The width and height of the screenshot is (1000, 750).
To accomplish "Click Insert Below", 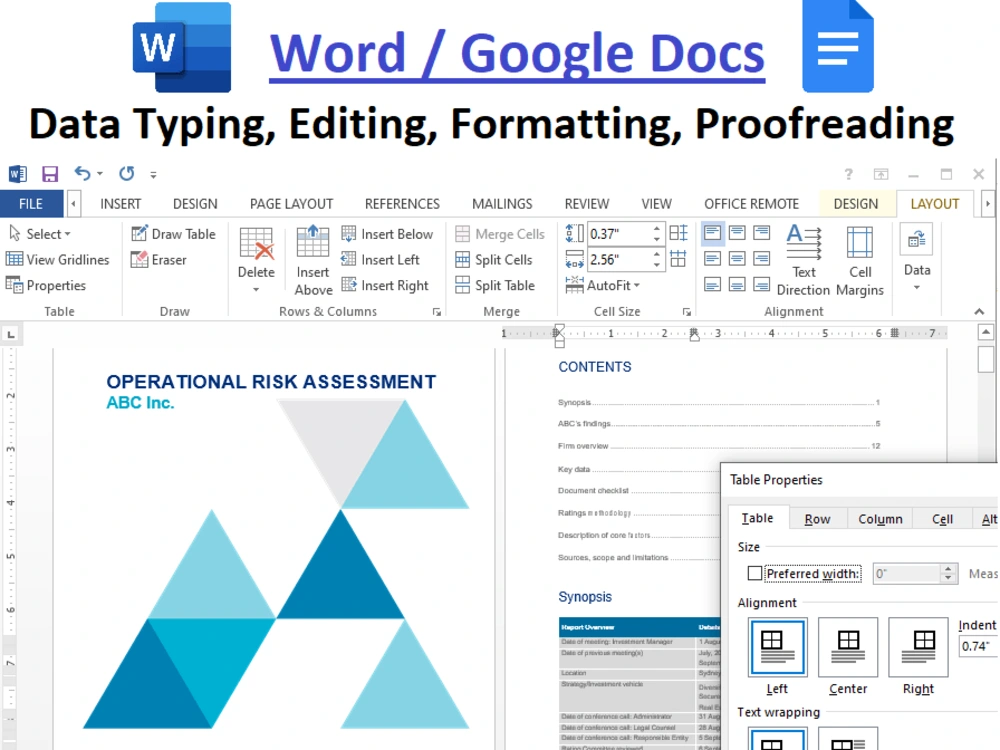I will (x=387, y=234).
